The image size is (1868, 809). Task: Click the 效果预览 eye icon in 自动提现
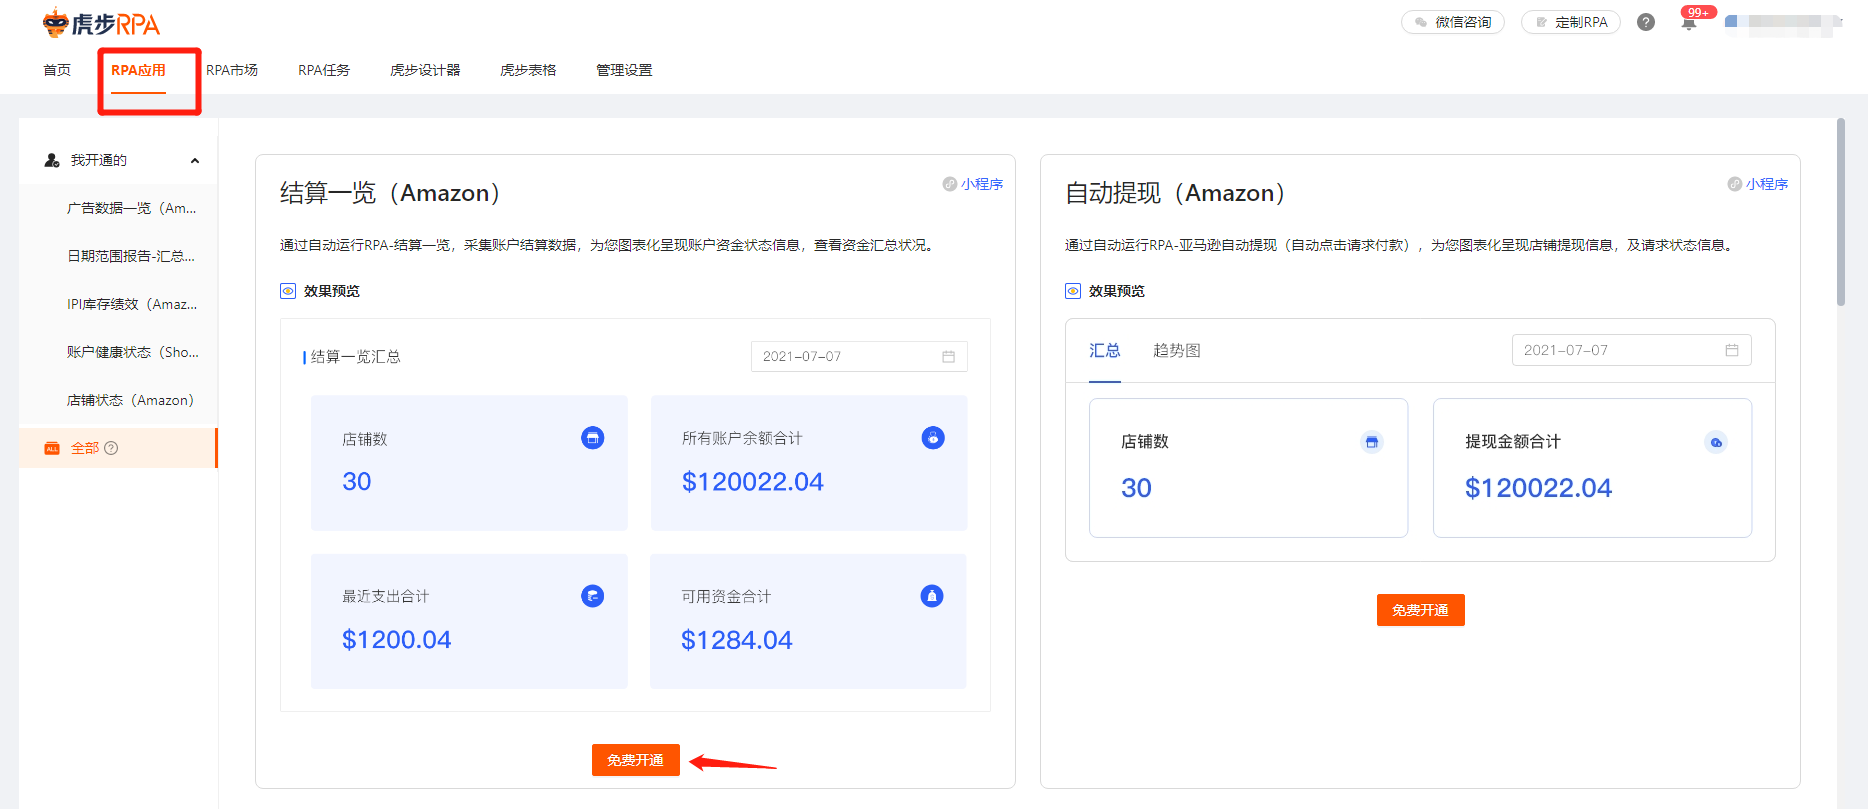[x=1073, y=291]
